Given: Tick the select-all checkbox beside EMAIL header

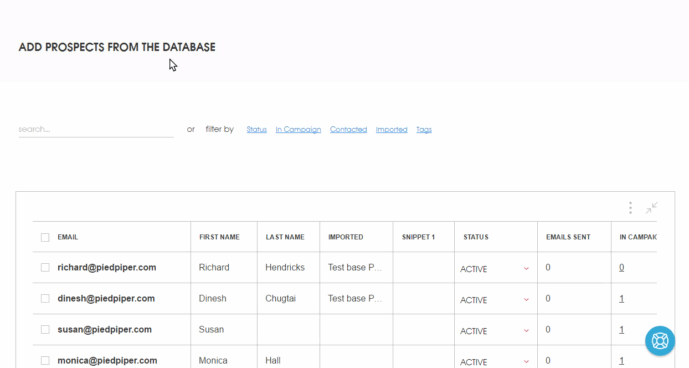Looking at the screenshot, I should [45, 237].
